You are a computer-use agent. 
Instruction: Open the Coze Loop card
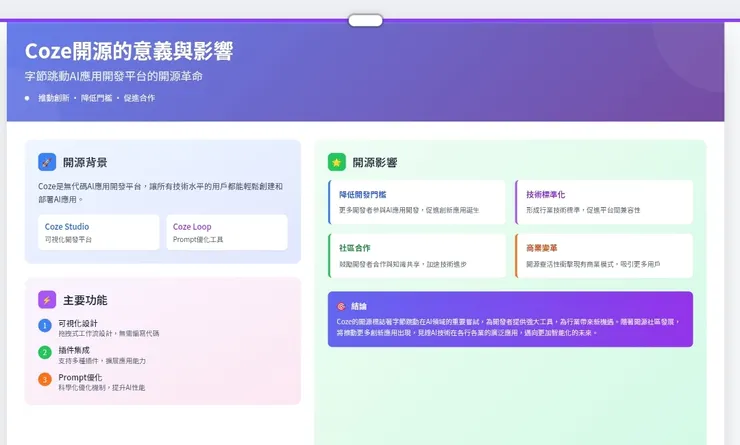227,232
